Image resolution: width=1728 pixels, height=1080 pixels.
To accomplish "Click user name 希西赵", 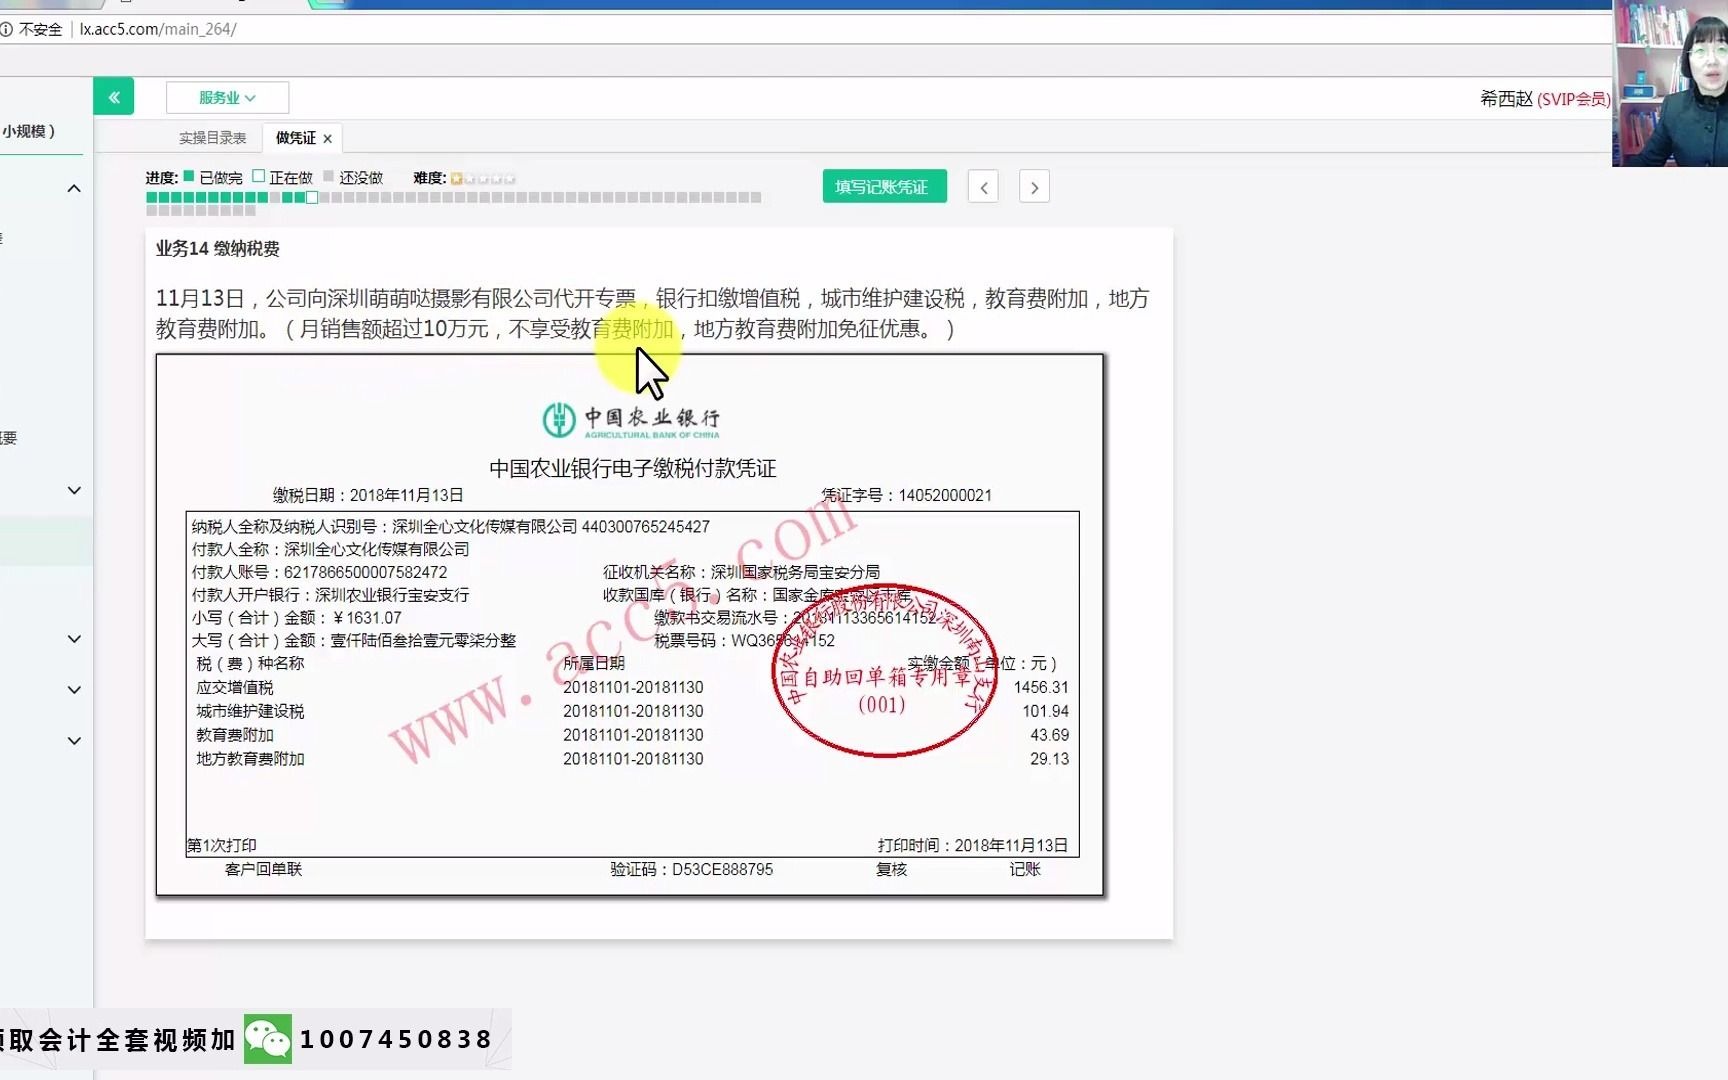I will click(1506, 98).
